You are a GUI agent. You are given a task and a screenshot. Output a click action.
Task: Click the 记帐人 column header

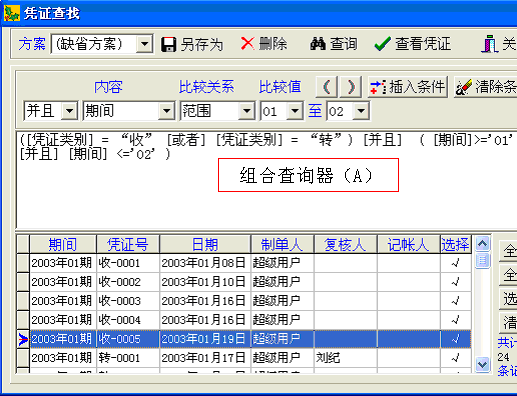tap(408, 244)
